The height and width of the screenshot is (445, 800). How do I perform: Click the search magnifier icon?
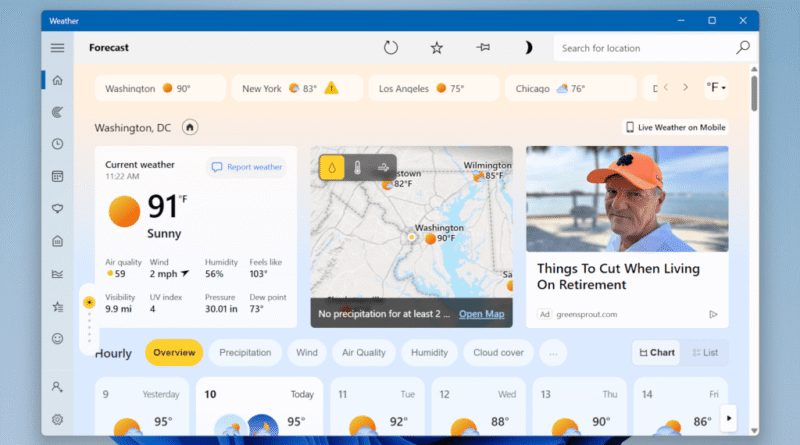(x=743, y=47)
